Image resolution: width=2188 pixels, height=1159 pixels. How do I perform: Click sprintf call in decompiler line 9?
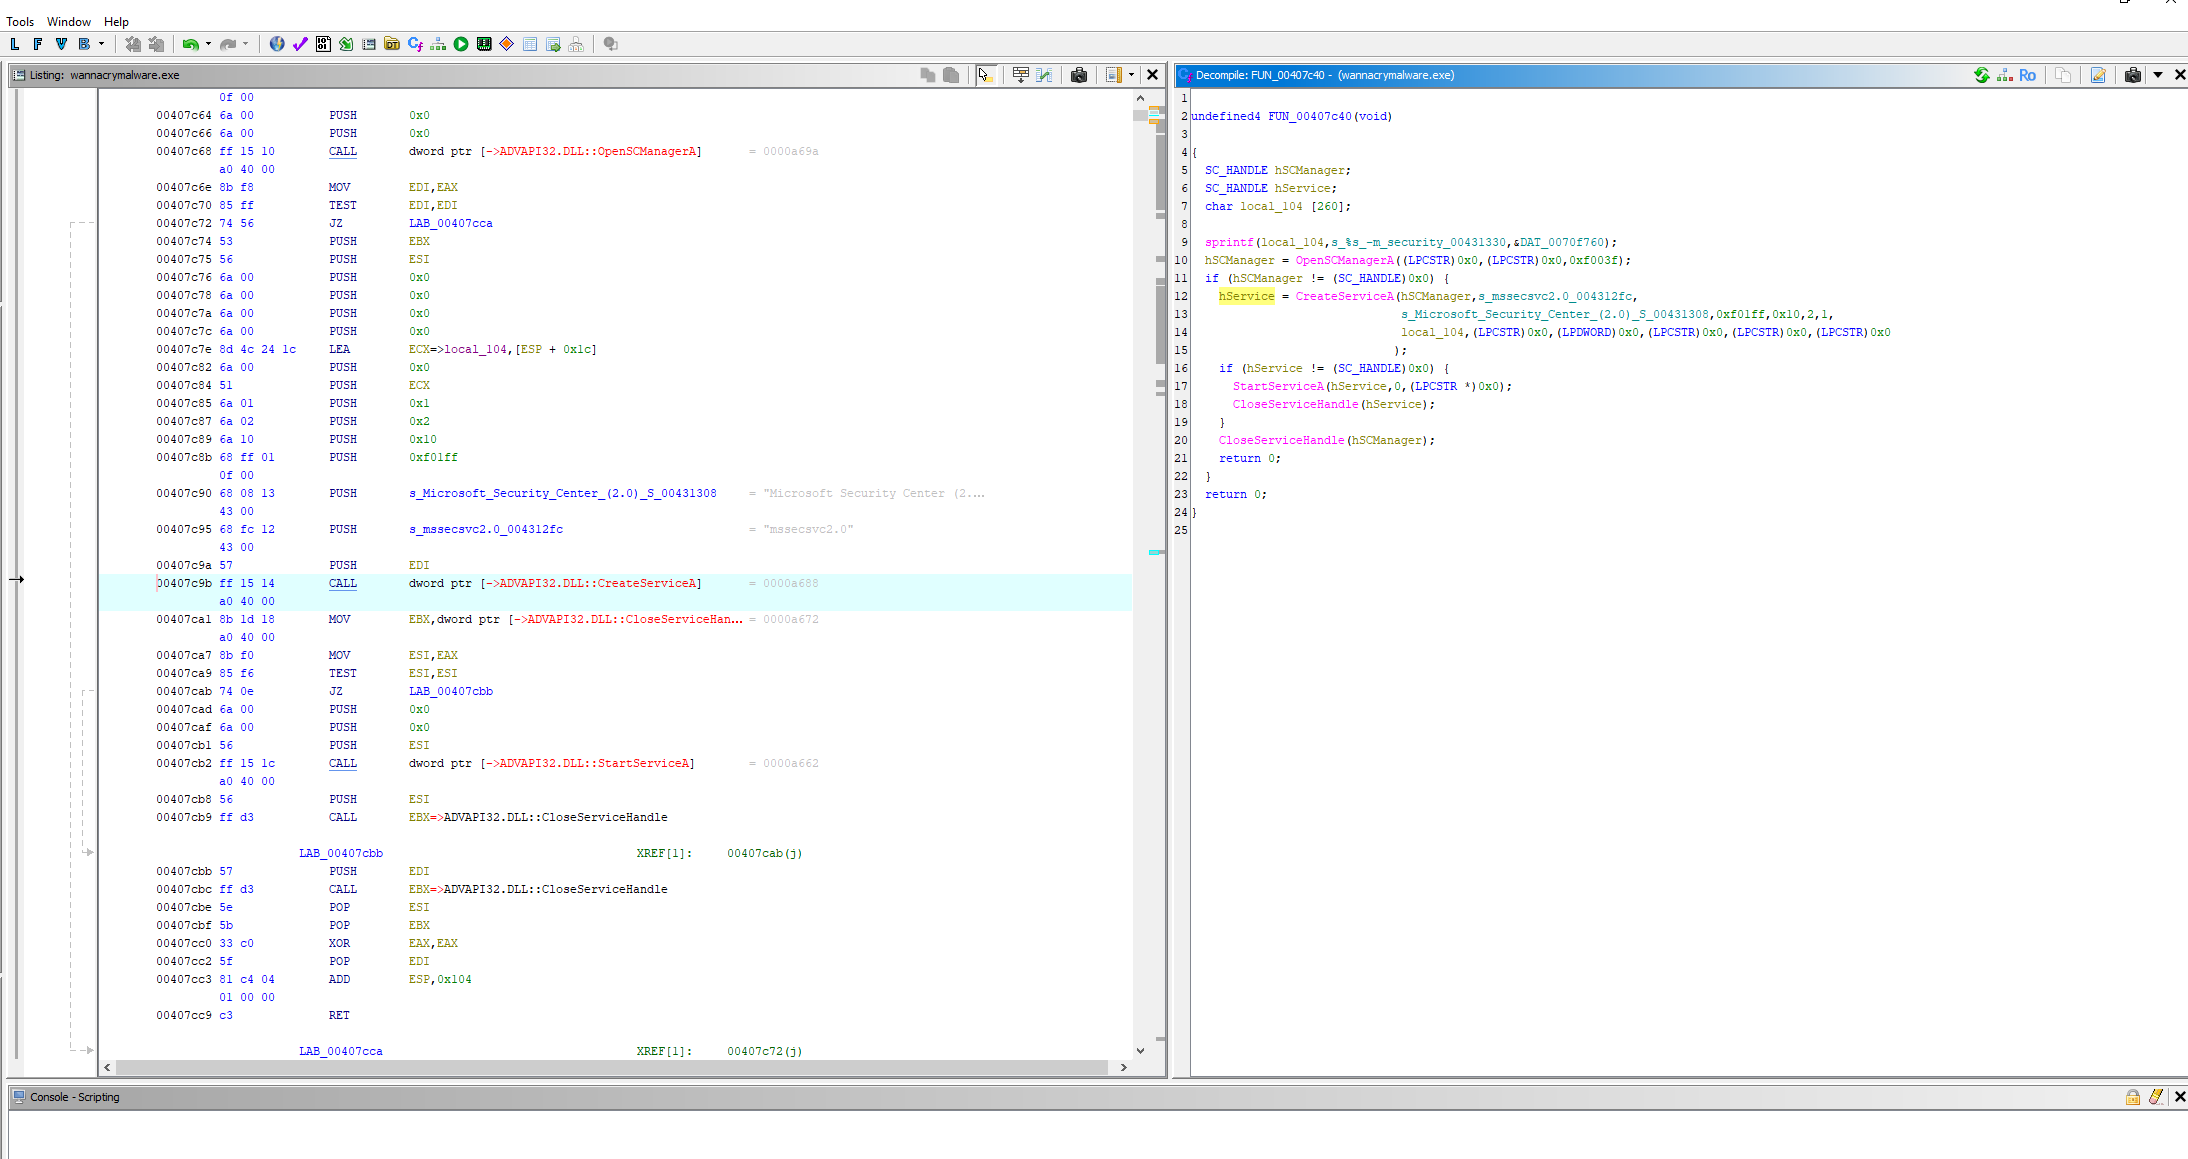[1229, 243]
